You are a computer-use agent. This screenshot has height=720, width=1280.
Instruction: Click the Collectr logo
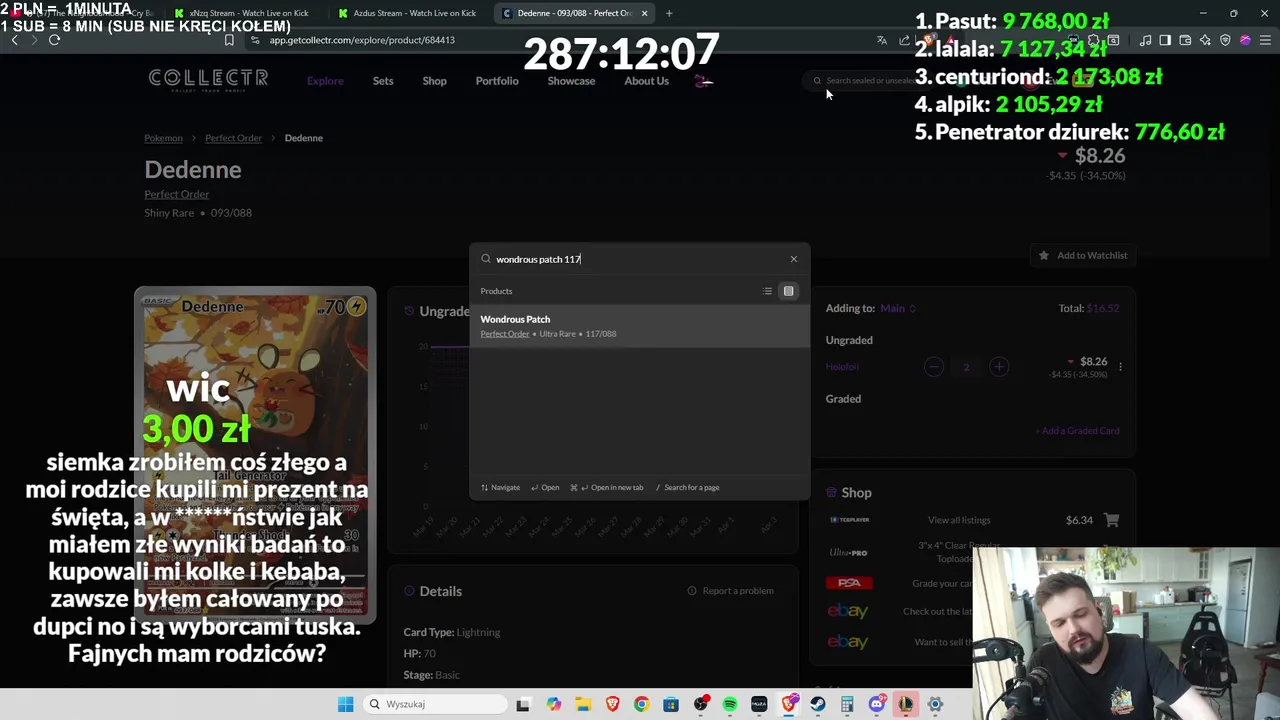(208, 79)
